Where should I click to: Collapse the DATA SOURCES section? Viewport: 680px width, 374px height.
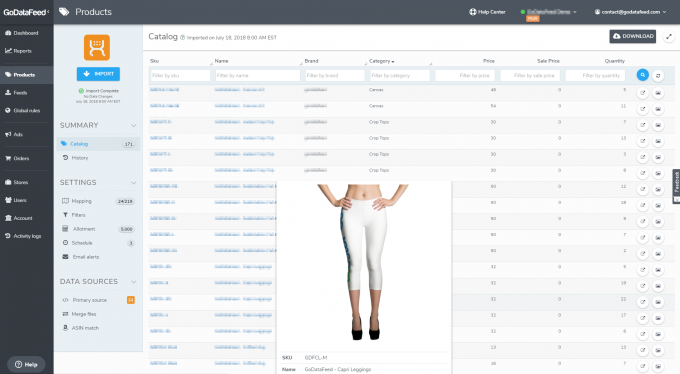click(x=134, y=282)
